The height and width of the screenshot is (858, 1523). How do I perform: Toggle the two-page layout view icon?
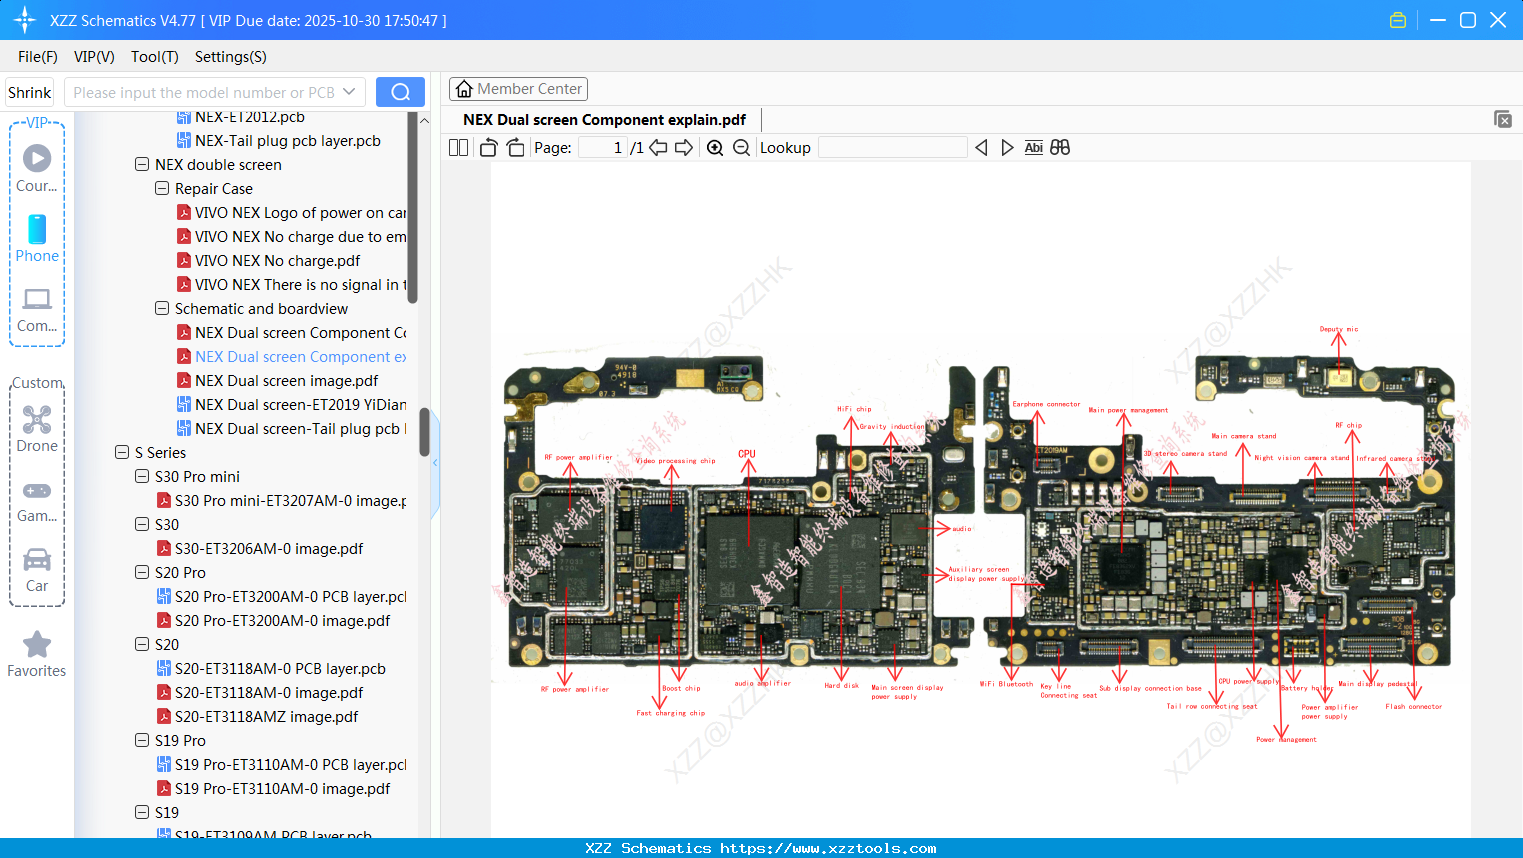click(459, 148)
